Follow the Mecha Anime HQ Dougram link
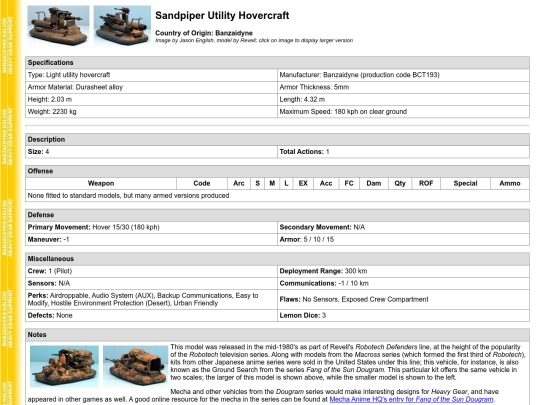 [x=411, y=399]
